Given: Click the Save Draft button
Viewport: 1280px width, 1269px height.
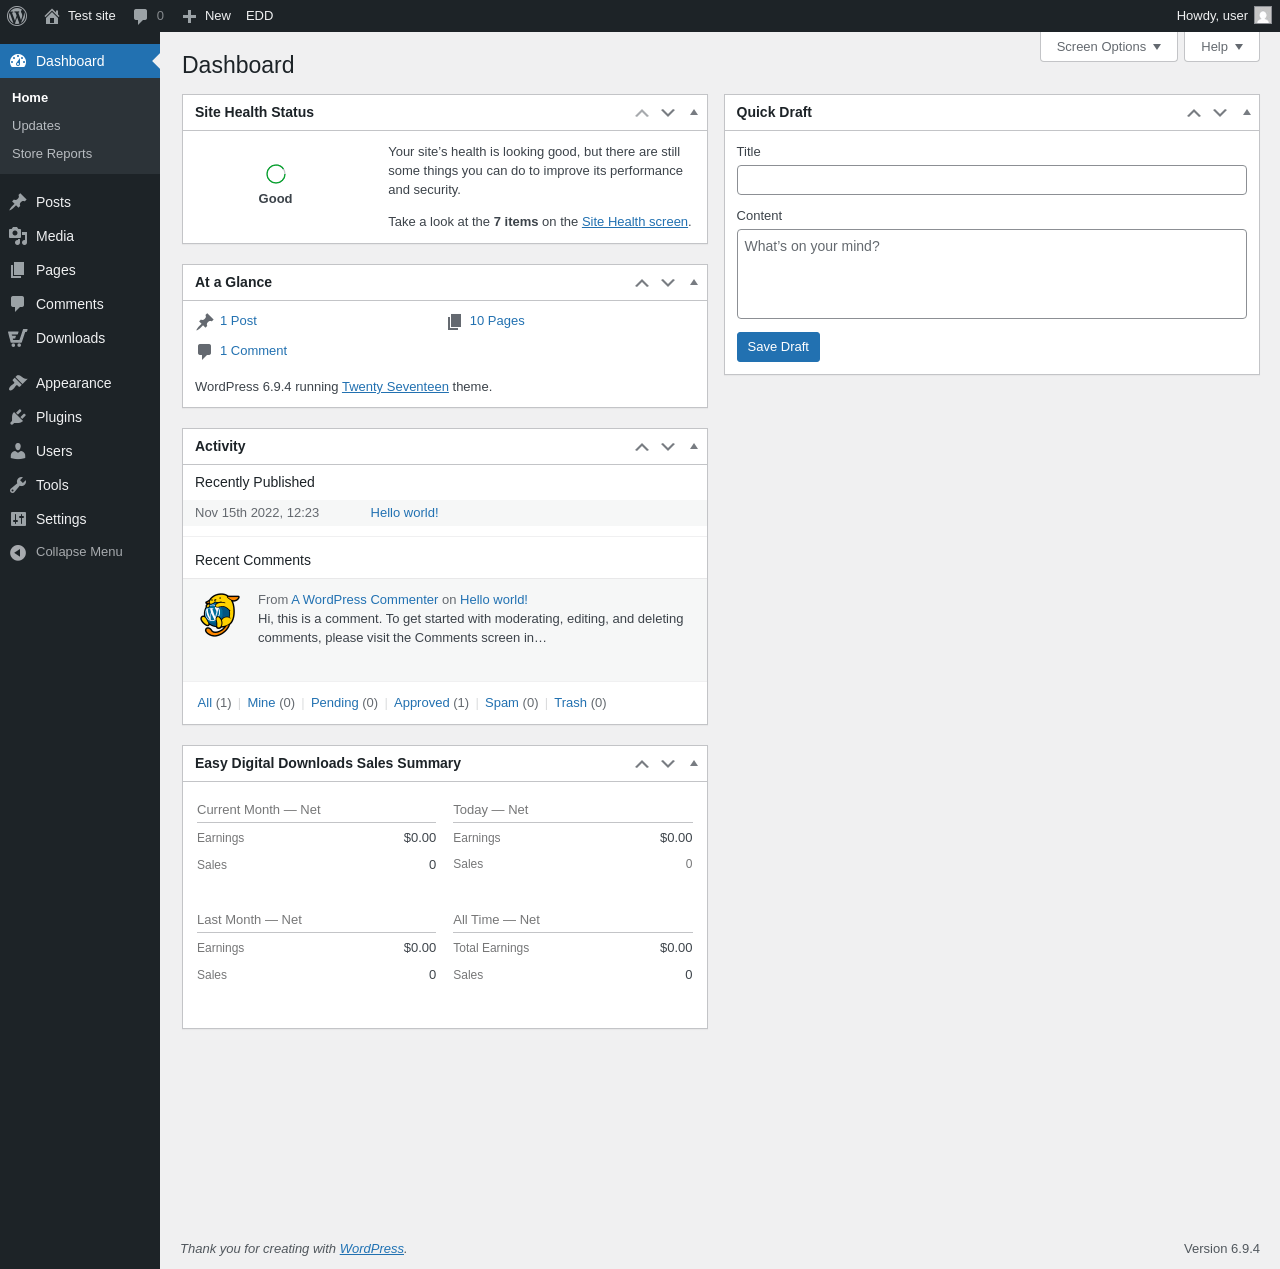Looking at the screenshot, I should click(778, 347).
